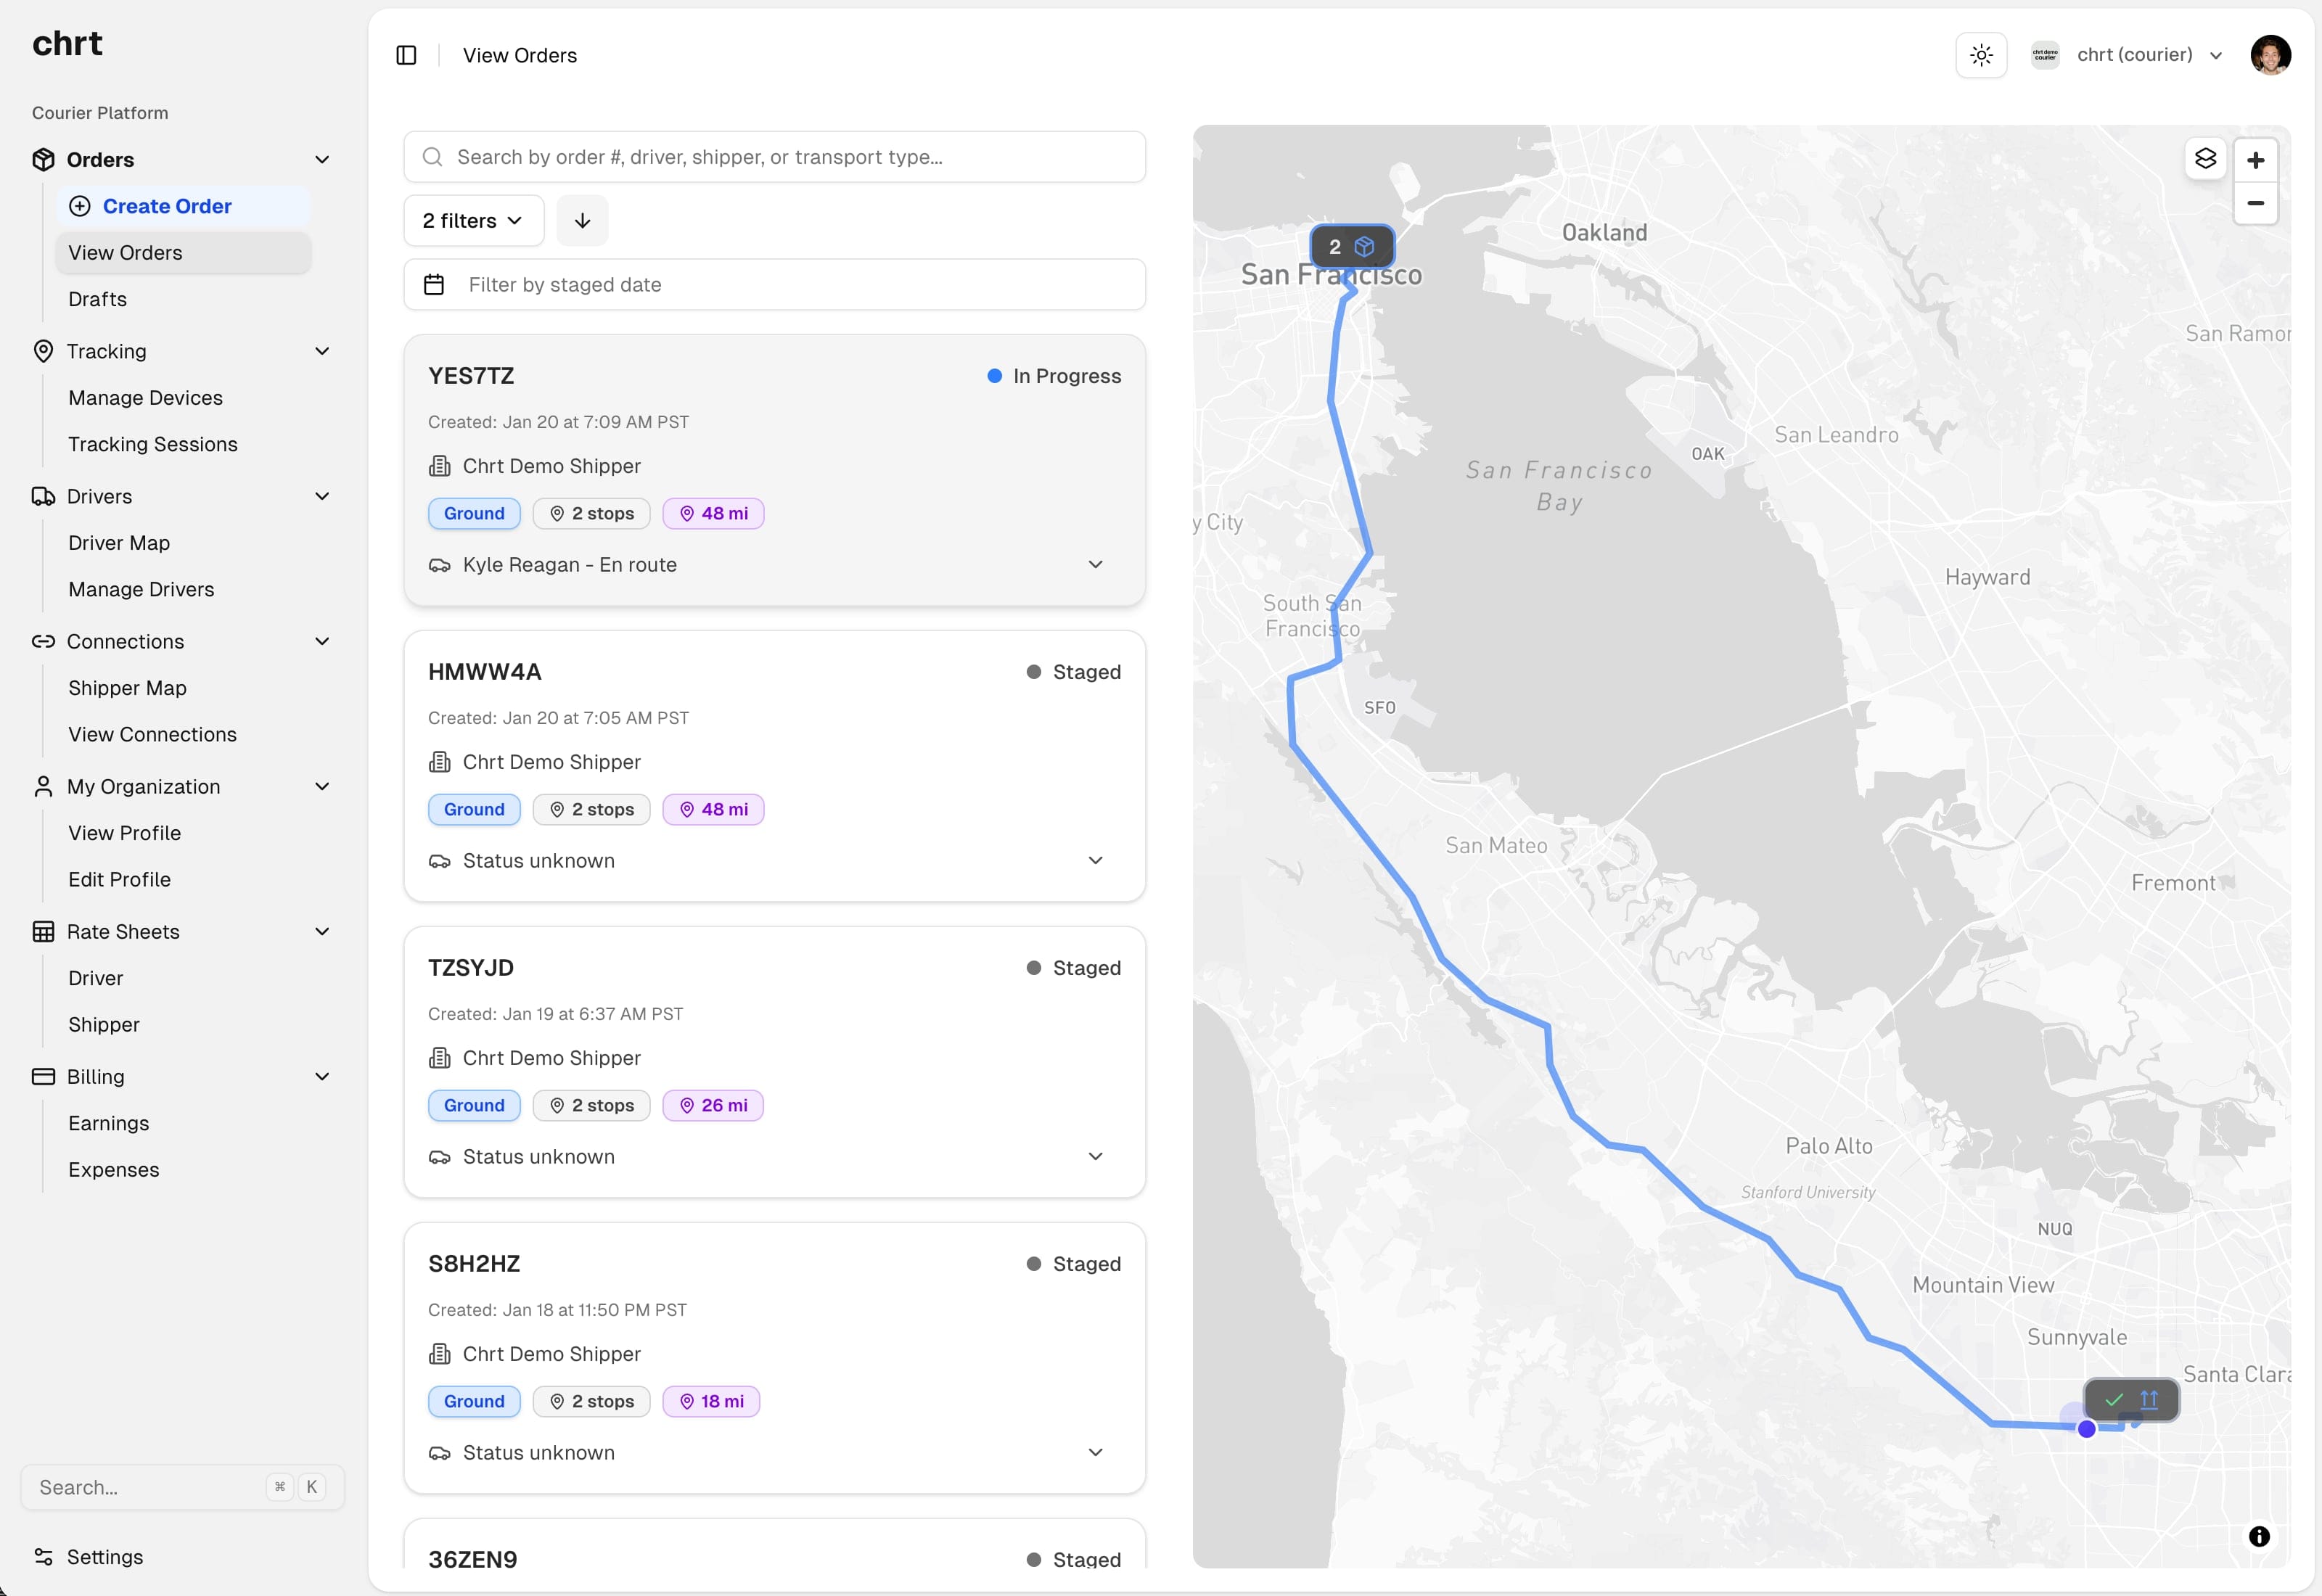Image resolution: width=2322 pixels, height=1596 pixels.
Task: Zoom in on the map
Action: (x=2255, y=160)
